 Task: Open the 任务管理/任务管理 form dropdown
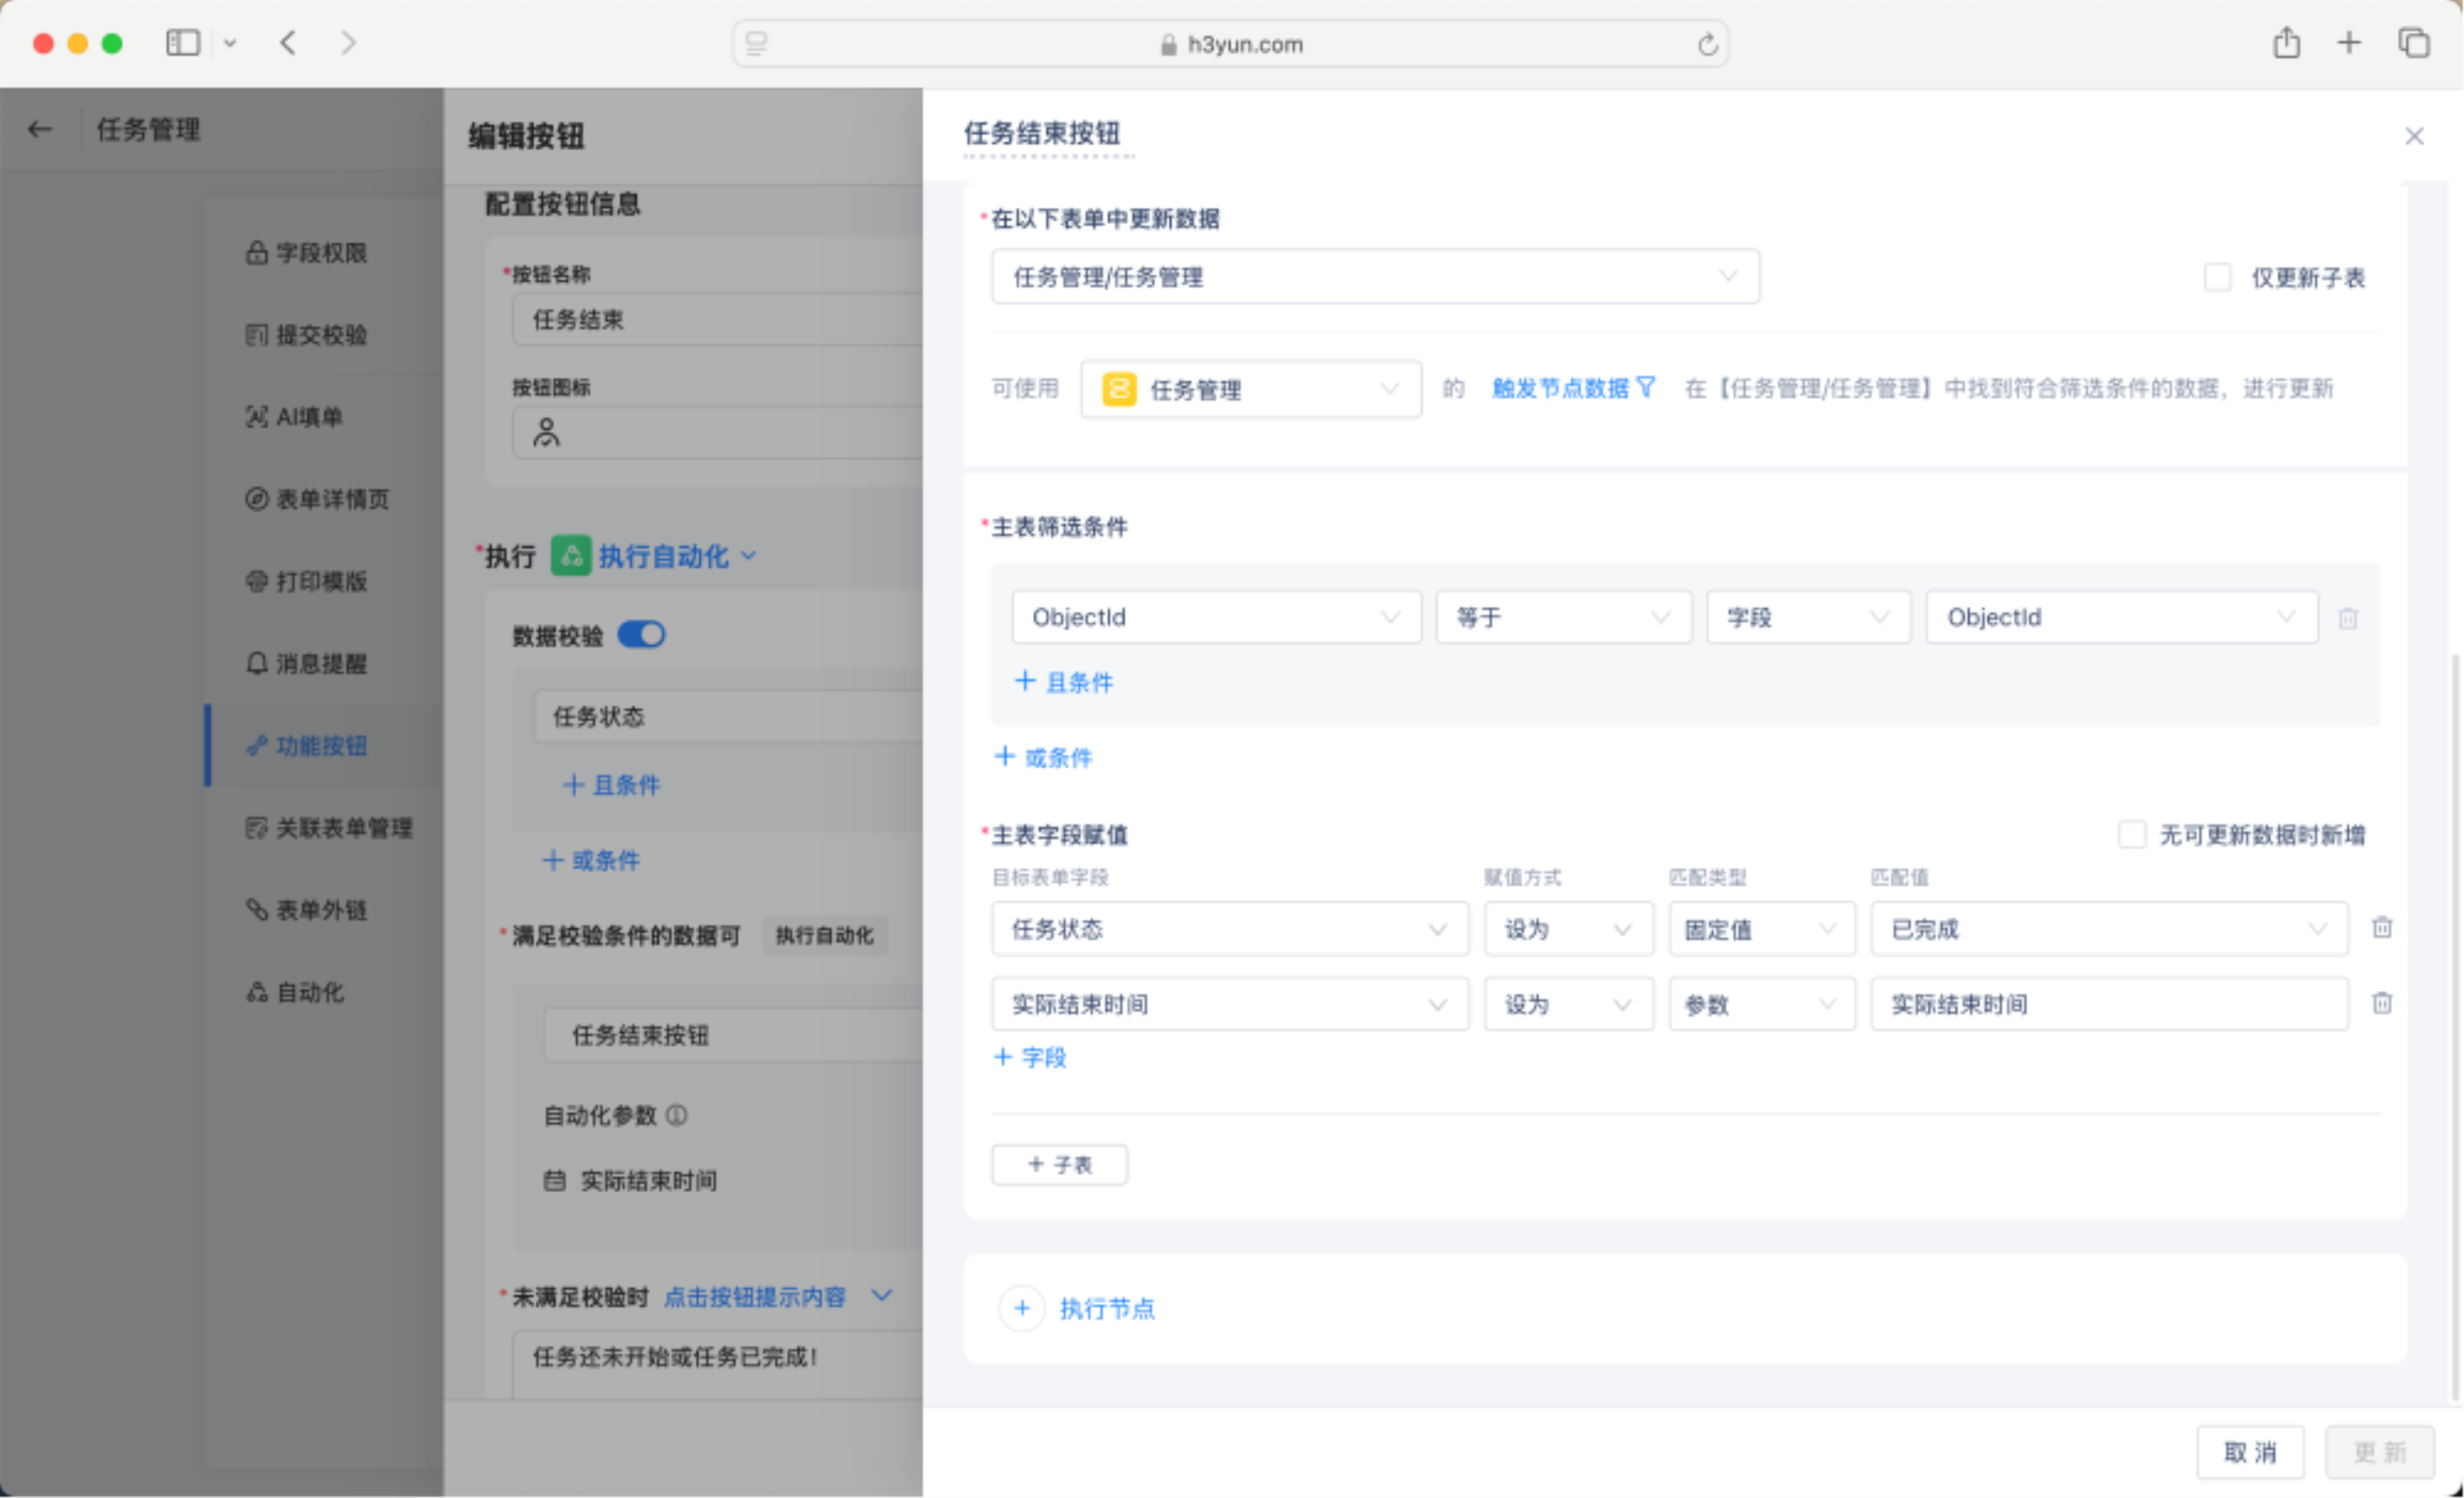(1375, 277)
